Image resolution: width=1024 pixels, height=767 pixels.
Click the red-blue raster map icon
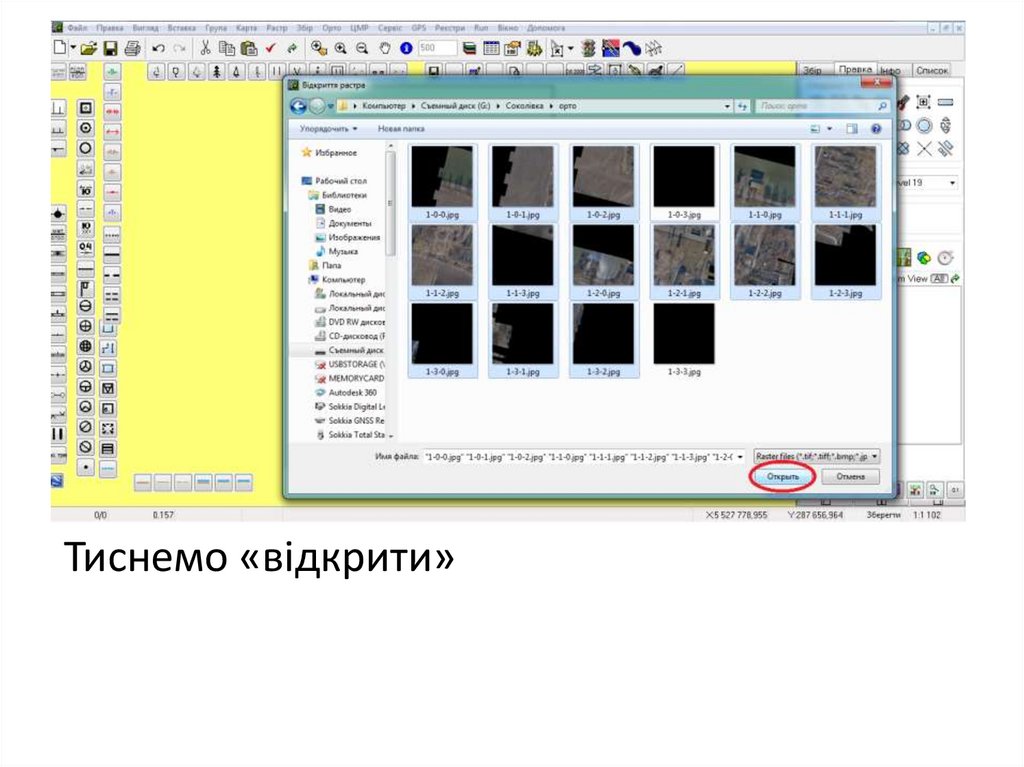[611, 48]
